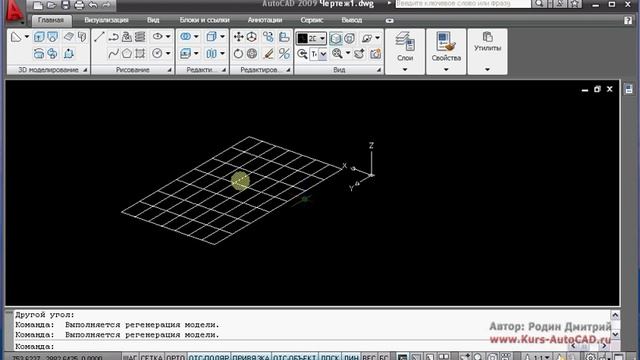Toggle ОРТО ortho mode in status bar
The height and width of the screenshot is (360, 640).
pyautogui.click(x=176, y=357)
